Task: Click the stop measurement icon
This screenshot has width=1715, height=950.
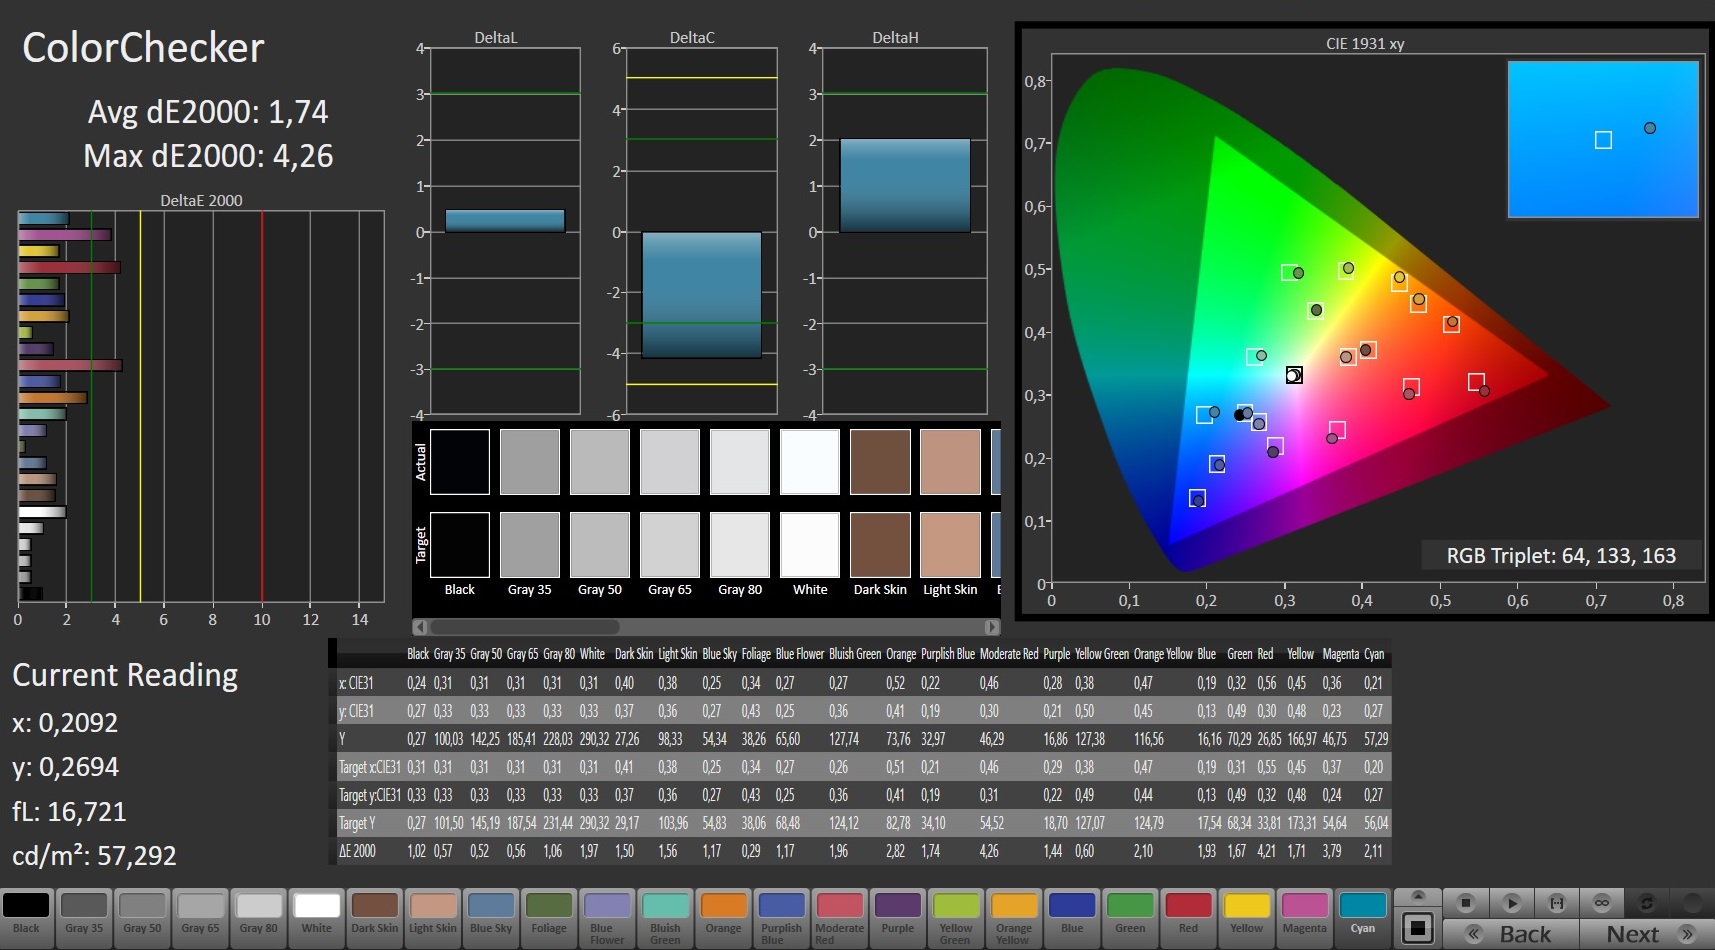Action: click(1465, 903)
